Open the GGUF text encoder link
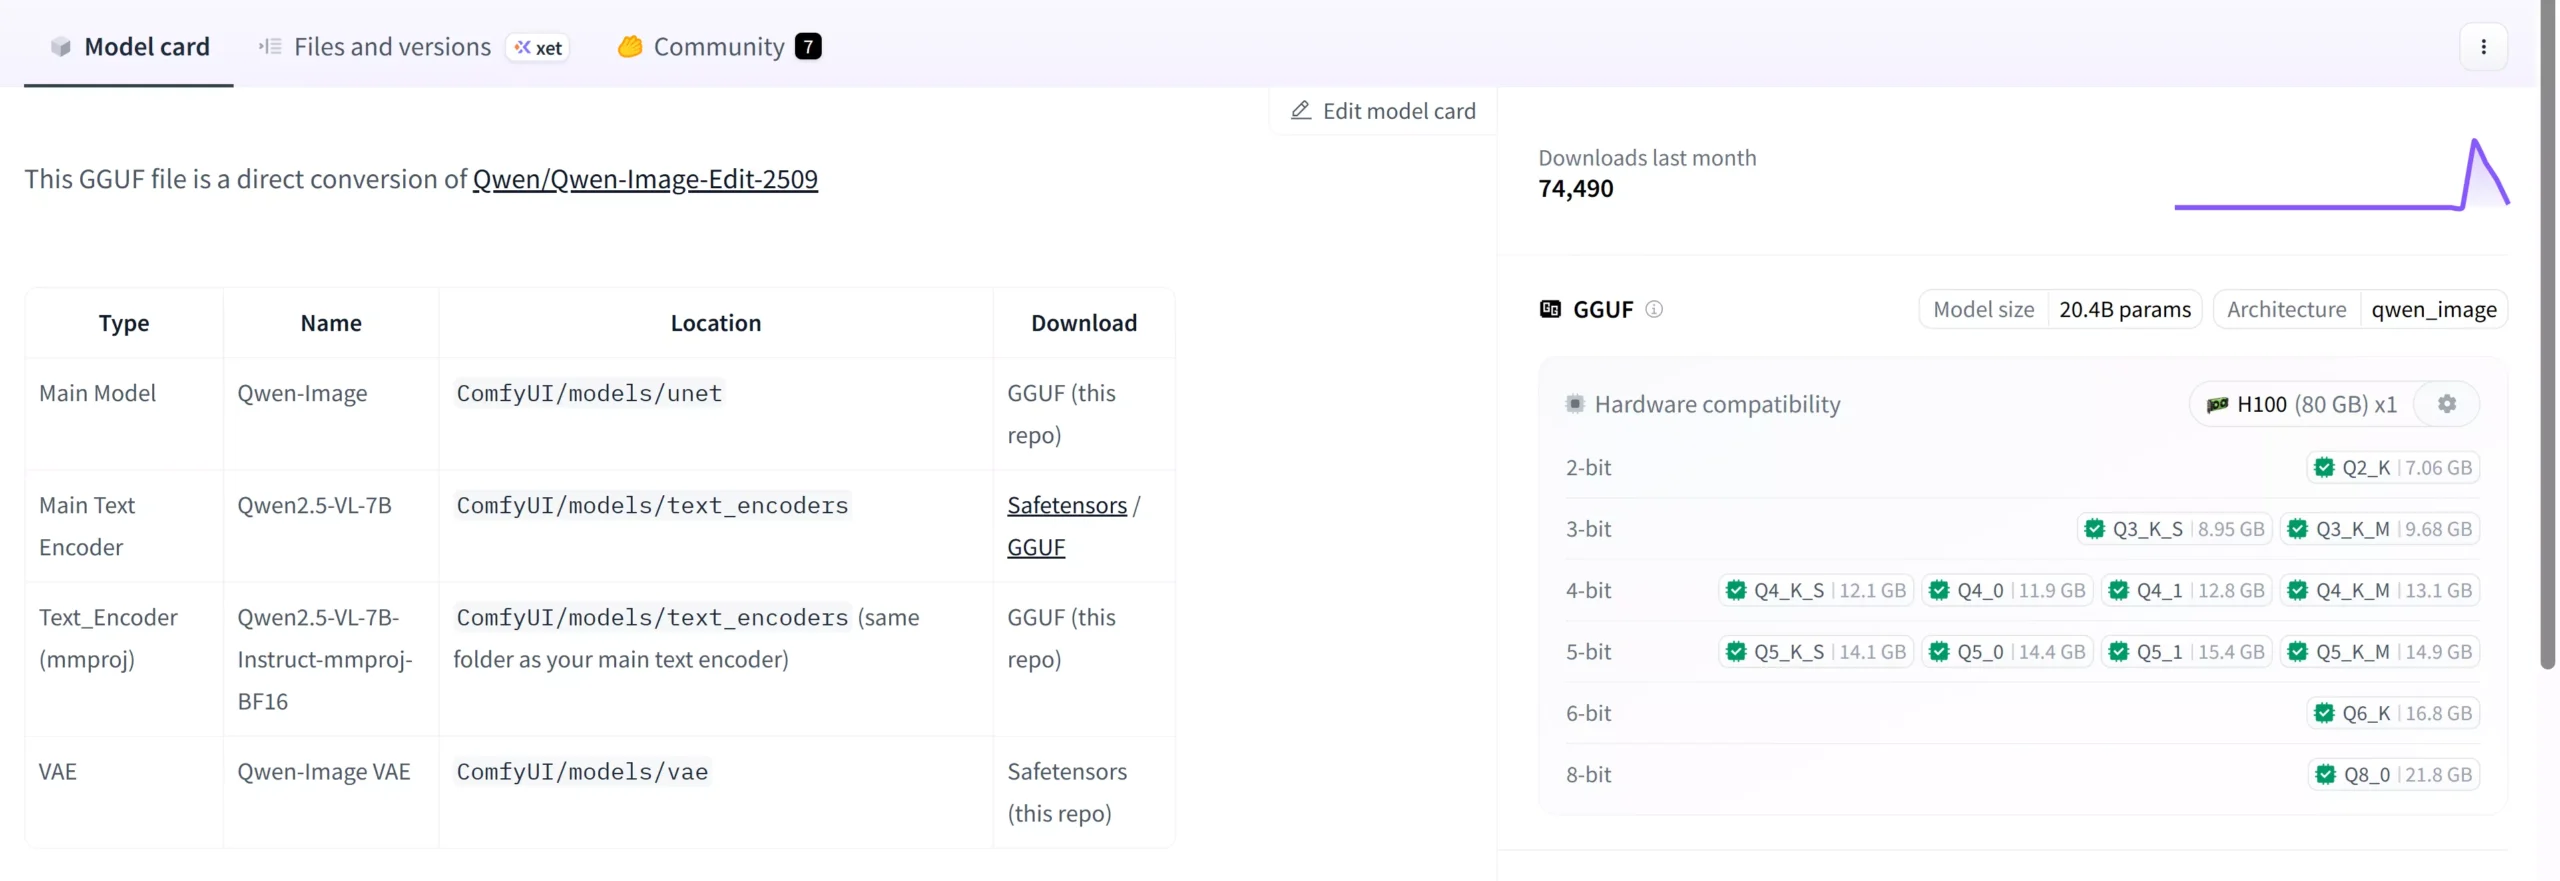 [x=1036, y=547]
